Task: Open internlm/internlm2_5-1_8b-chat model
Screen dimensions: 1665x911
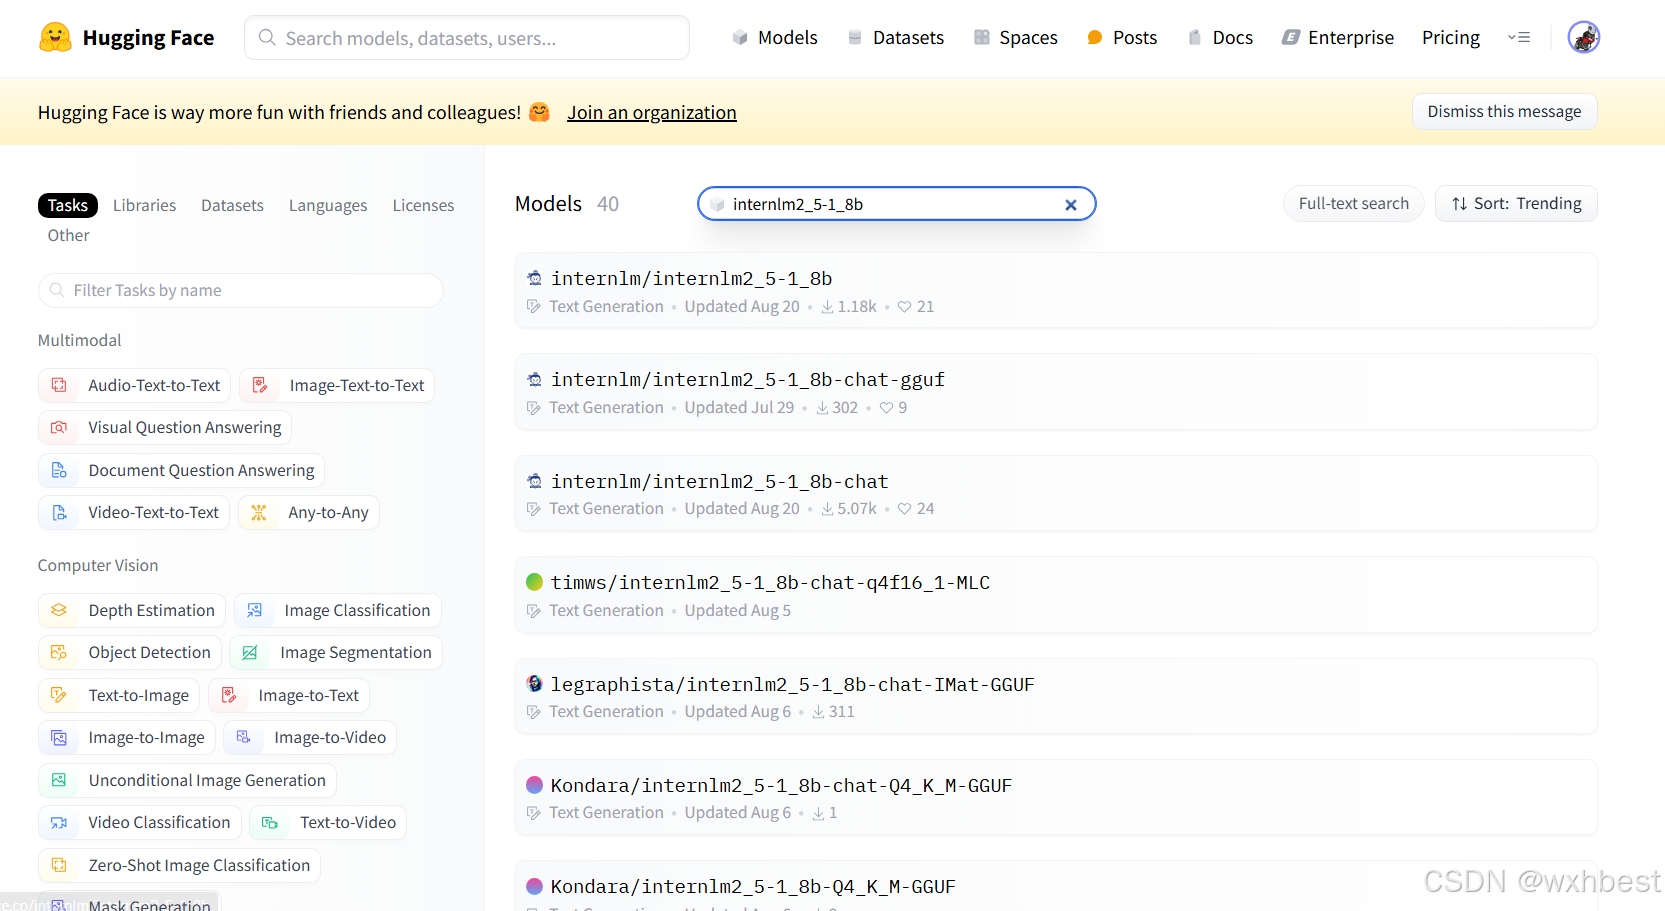Action: [1056, 493]
